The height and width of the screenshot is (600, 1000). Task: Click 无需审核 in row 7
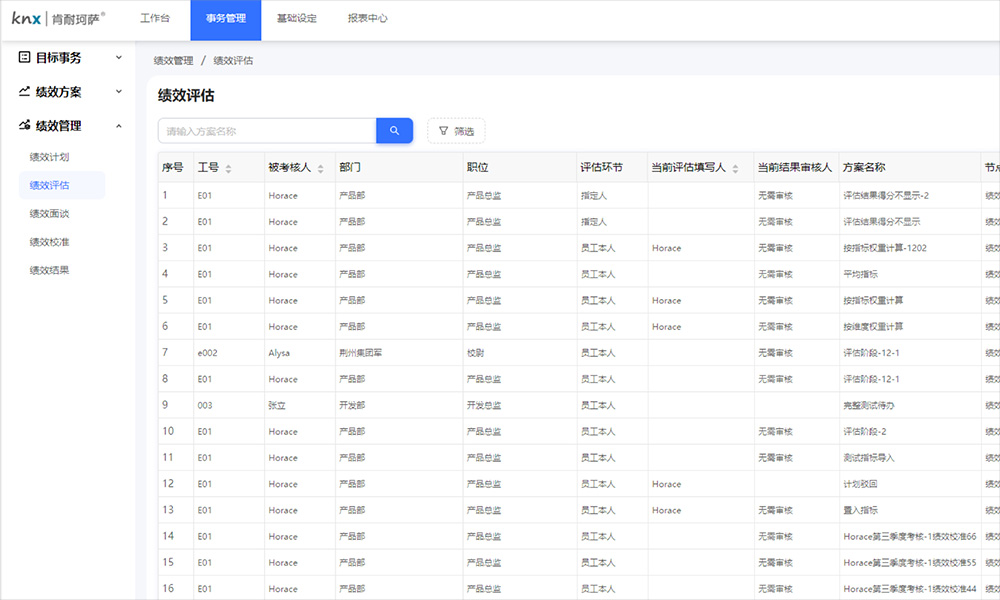(775, 353)
